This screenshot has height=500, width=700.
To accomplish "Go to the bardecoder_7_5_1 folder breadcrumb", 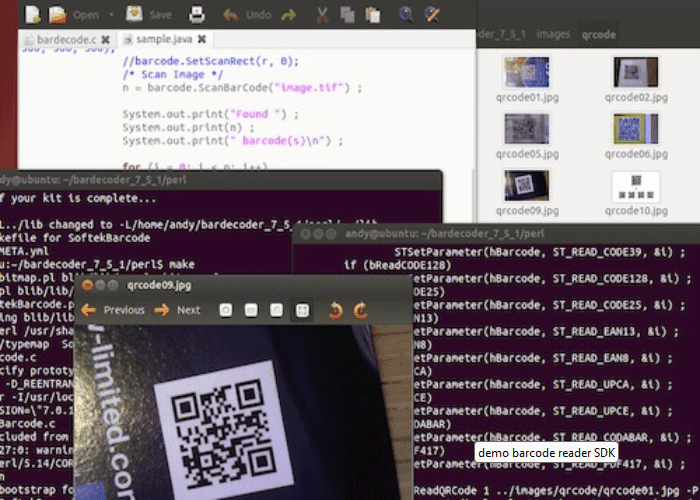I will [x=502, y=34].
